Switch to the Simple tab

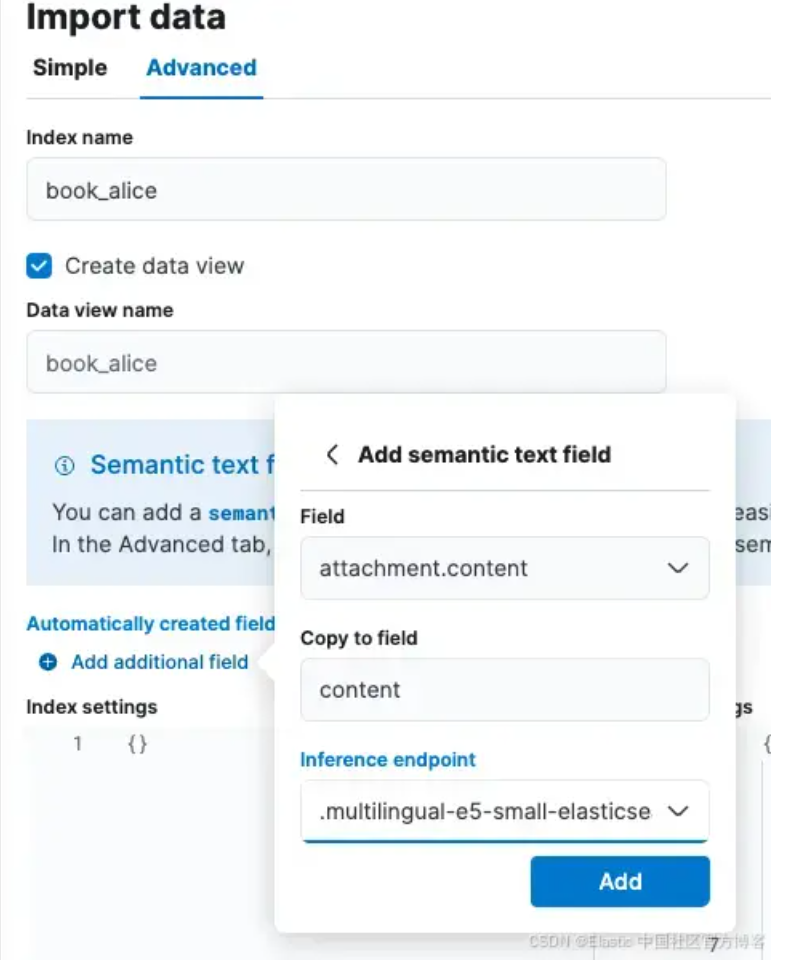70,68
